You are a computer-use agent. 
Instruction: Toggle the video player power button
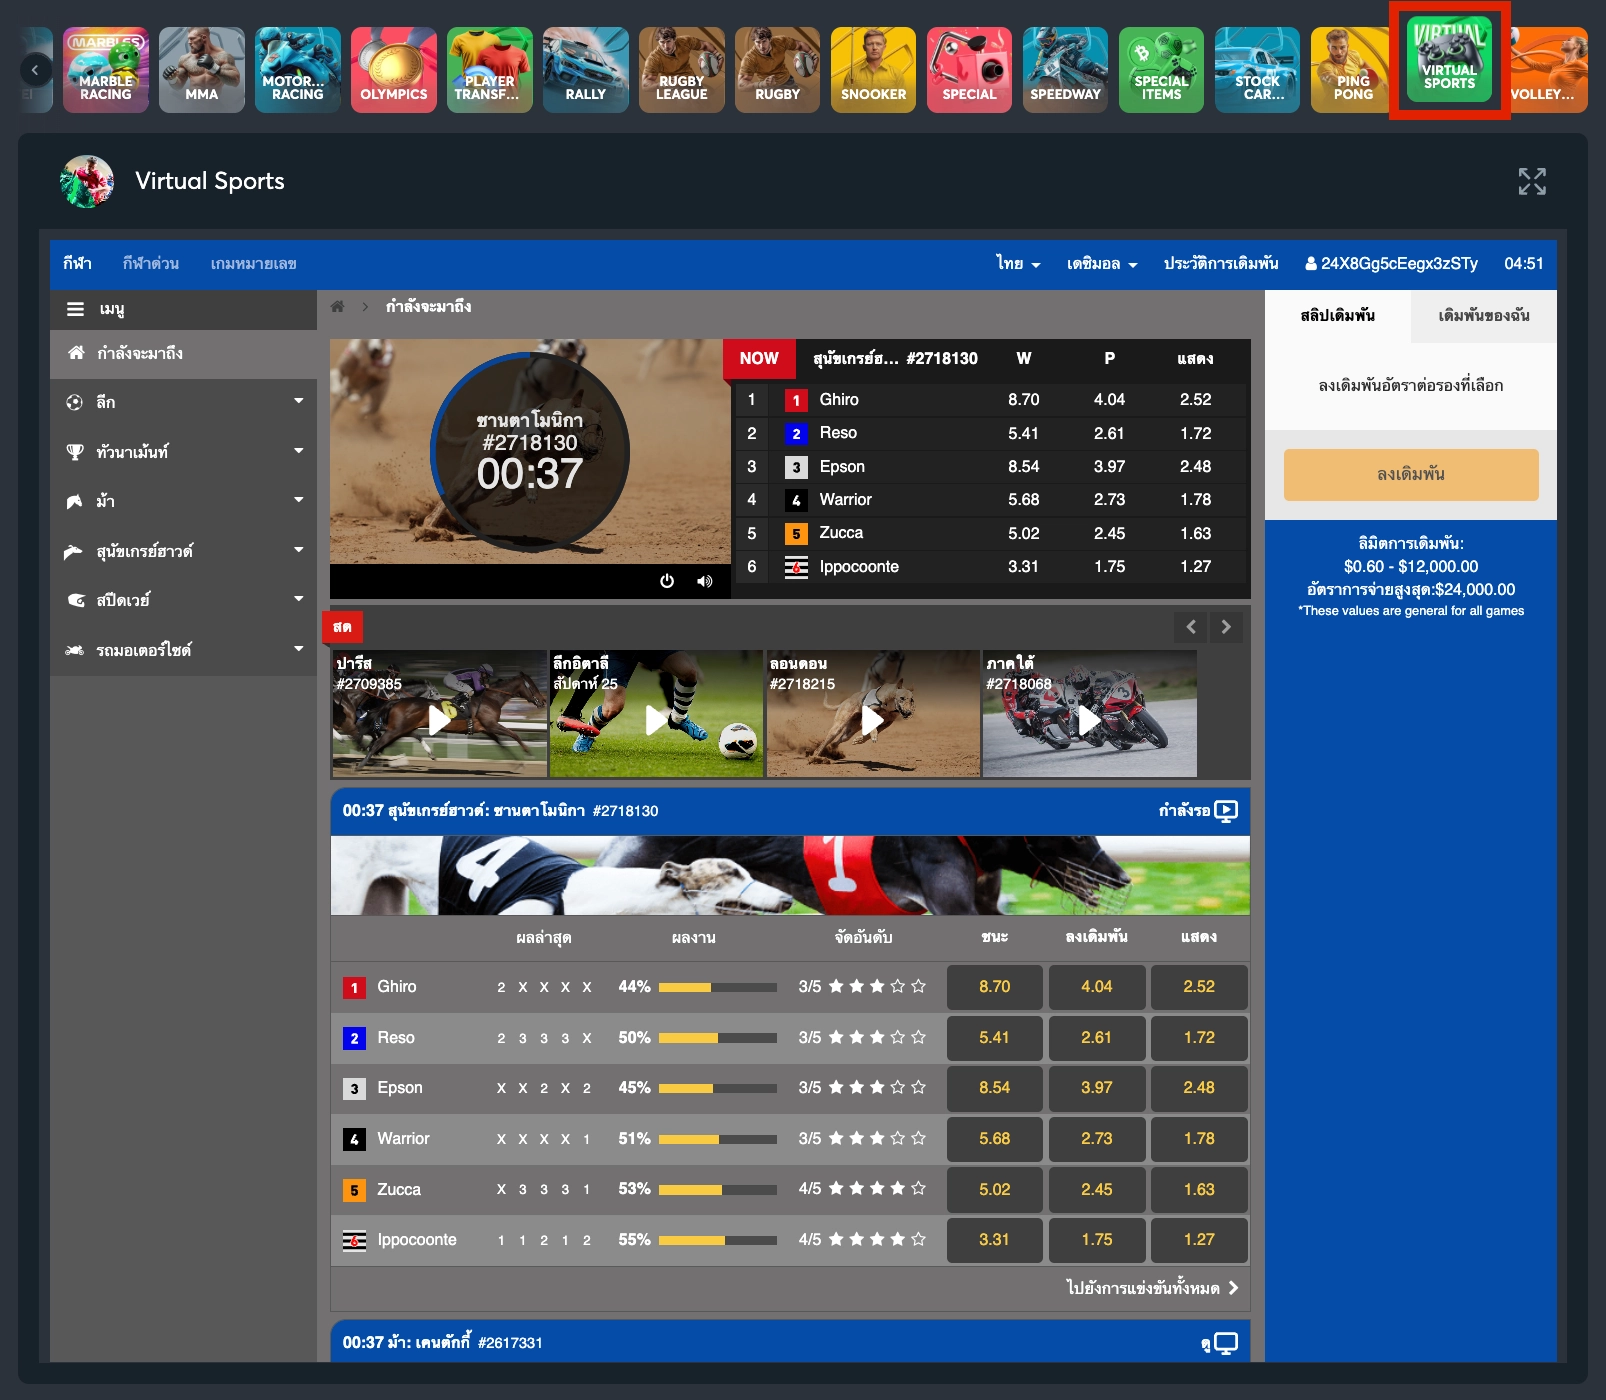667,581
